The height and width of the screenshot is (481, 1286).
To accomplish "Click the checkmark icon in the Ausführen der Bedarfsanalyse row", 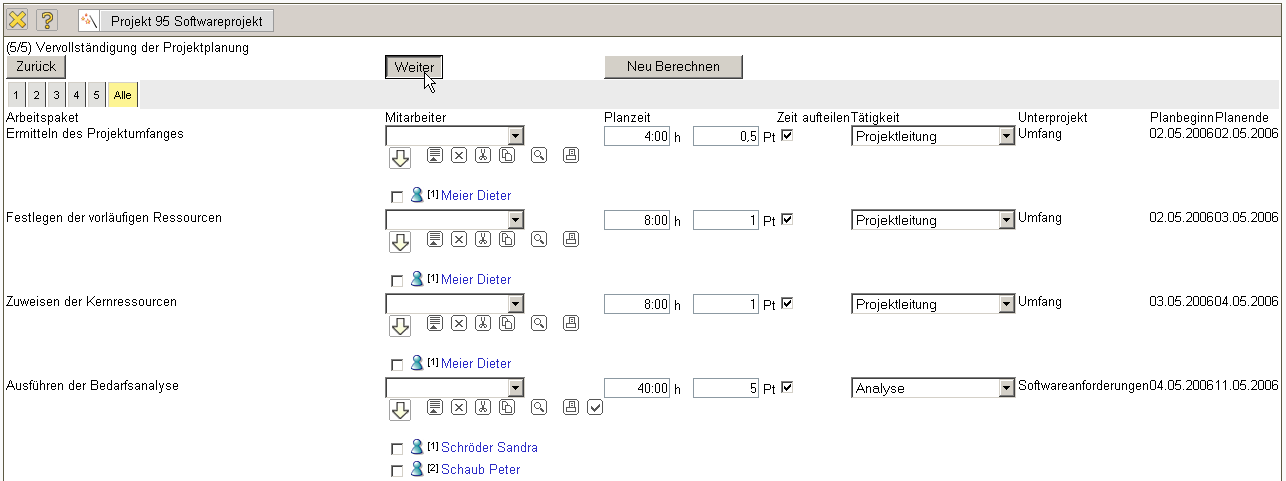I will (595, 407).
